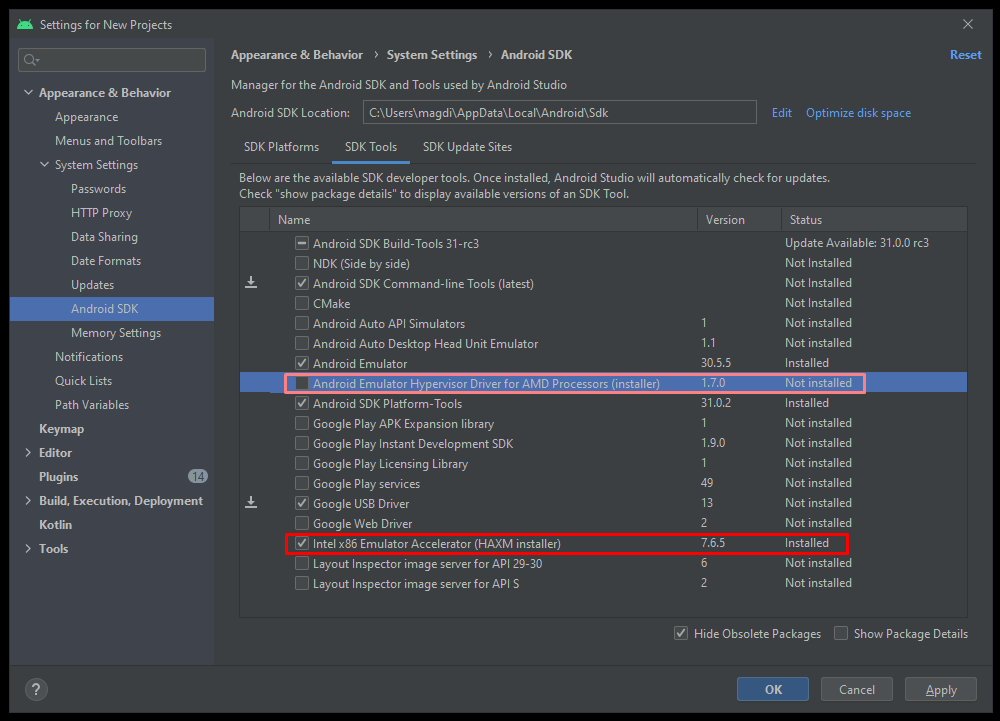Open help with the question mark button

click(36, 689)
